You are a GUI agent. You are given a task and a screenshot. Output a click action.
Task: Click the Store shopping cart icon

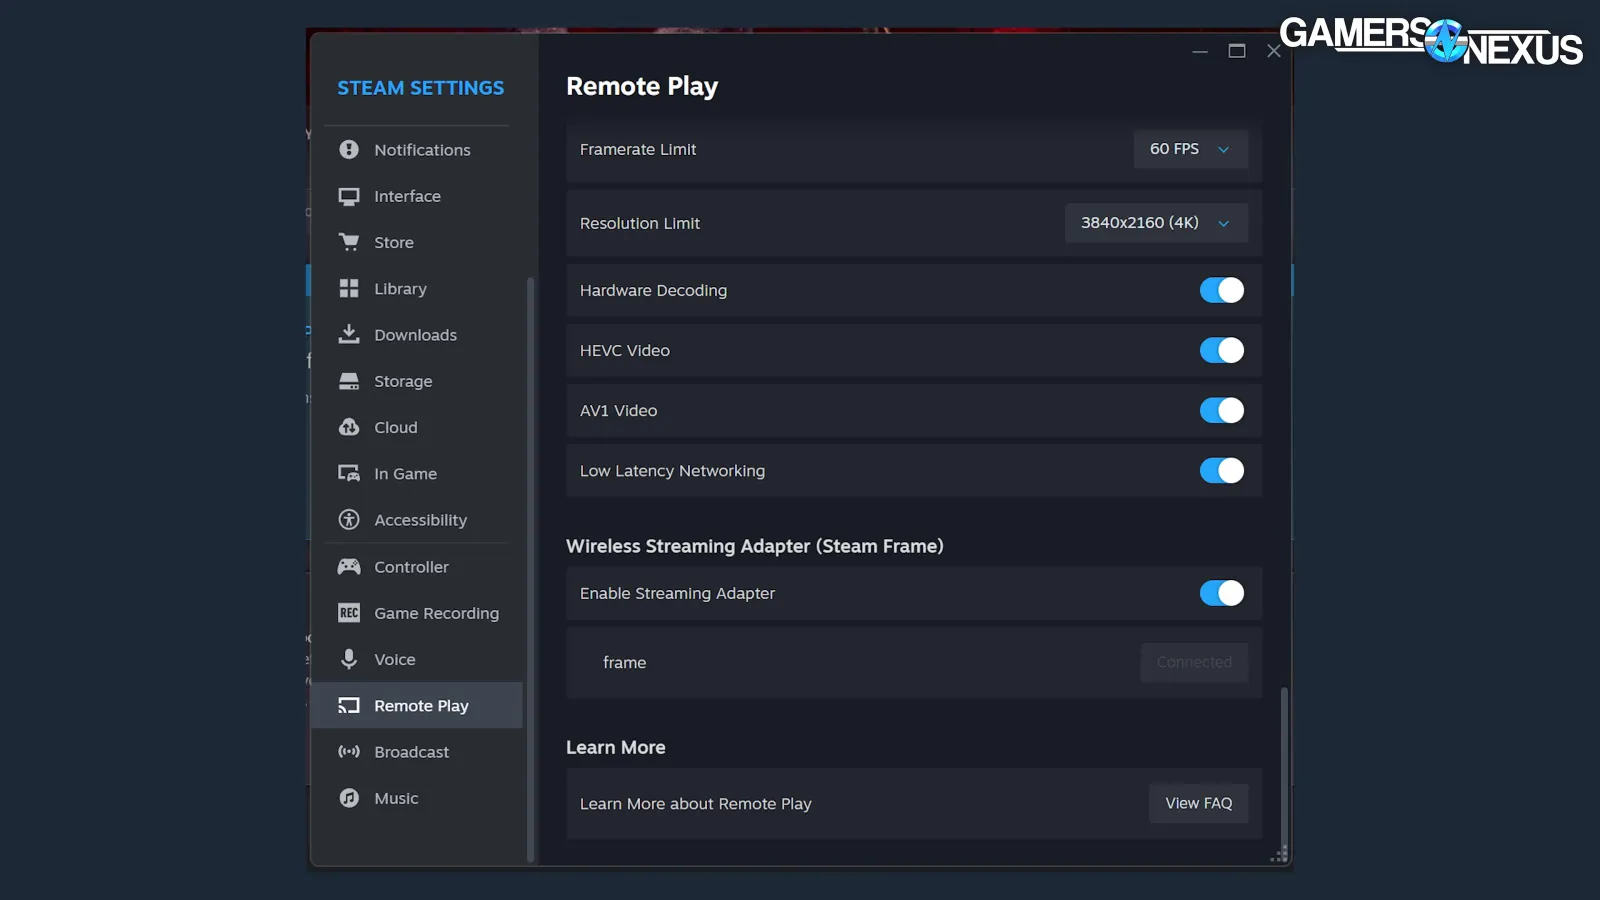tap(349, 242)
